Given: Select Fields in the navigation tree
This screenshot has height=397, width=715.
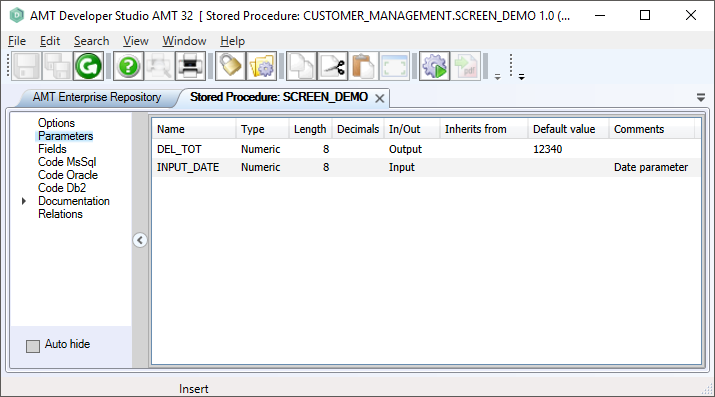Looking at the screenshot, I should click(52, 149).
